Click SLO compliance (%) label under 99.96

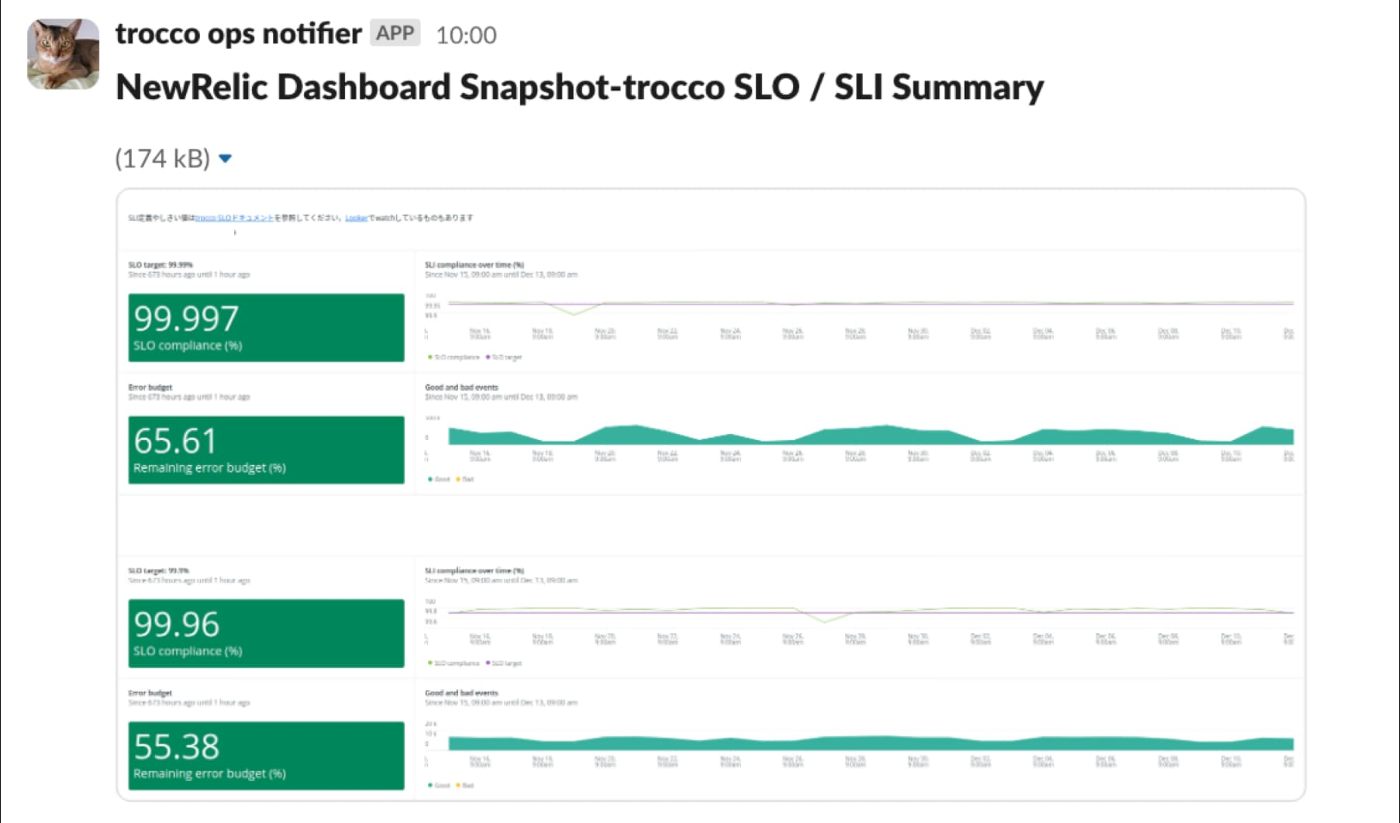pos(188,651)
